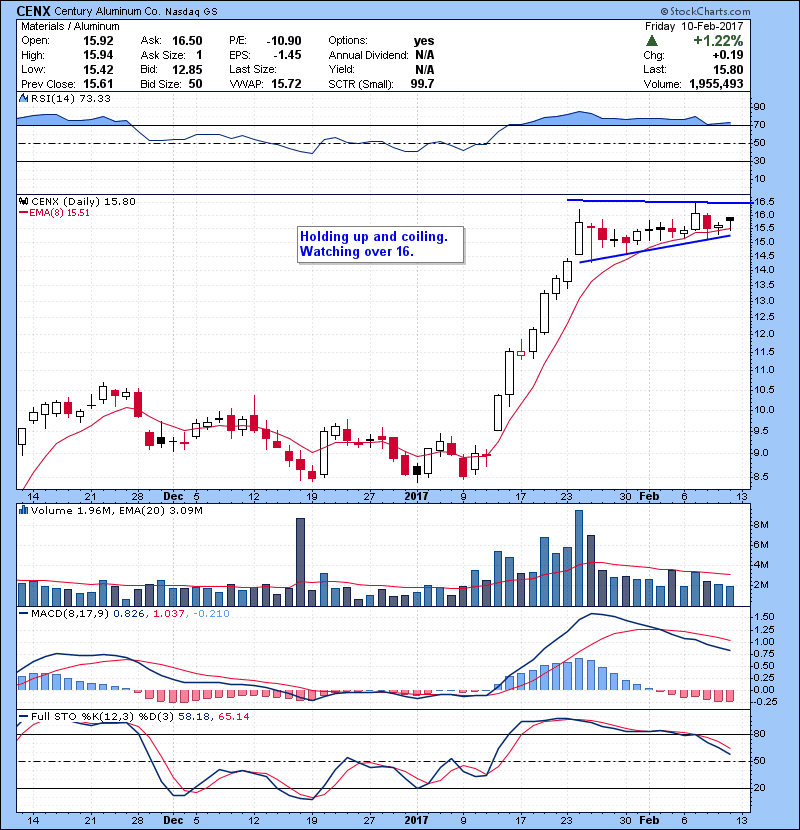Screen dimensions: 800x830
Task: Click the 70 level label on RSI axis
Action: tap(760, 125)
